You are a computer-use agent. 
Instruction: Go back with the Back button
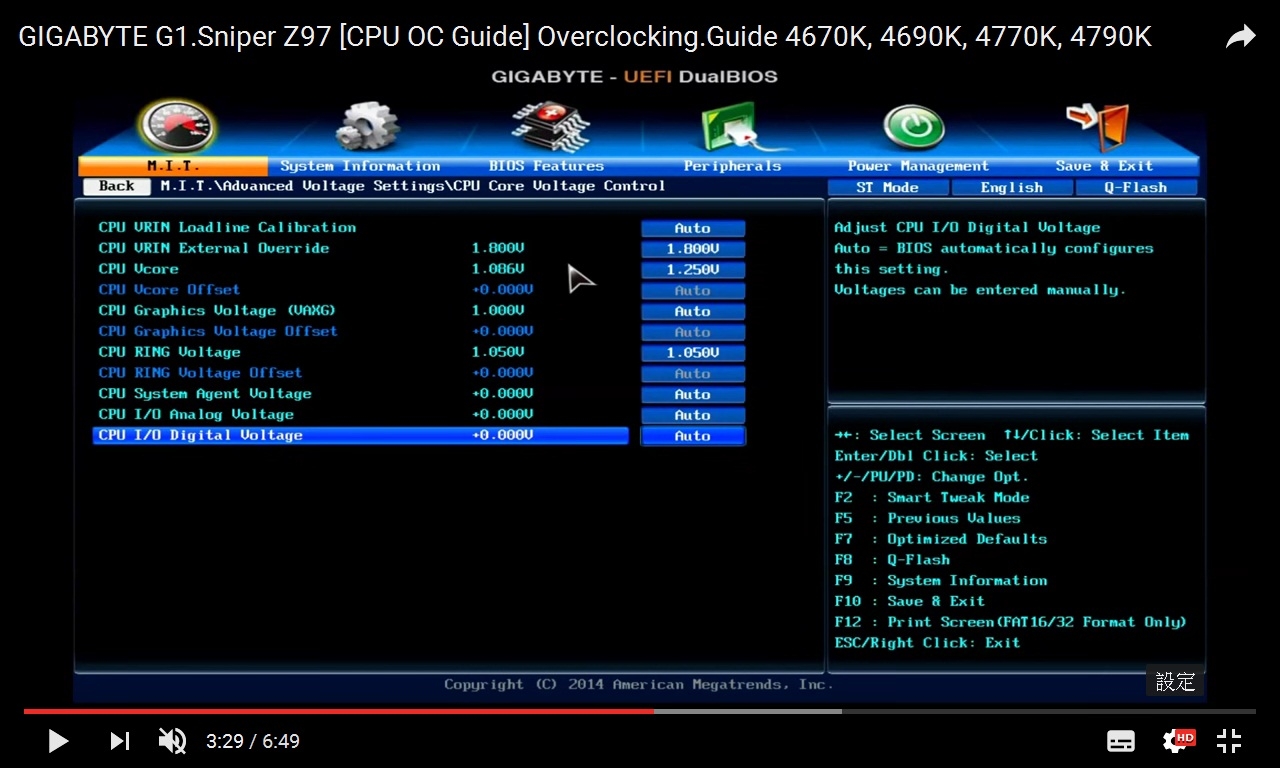pos(117,186)
